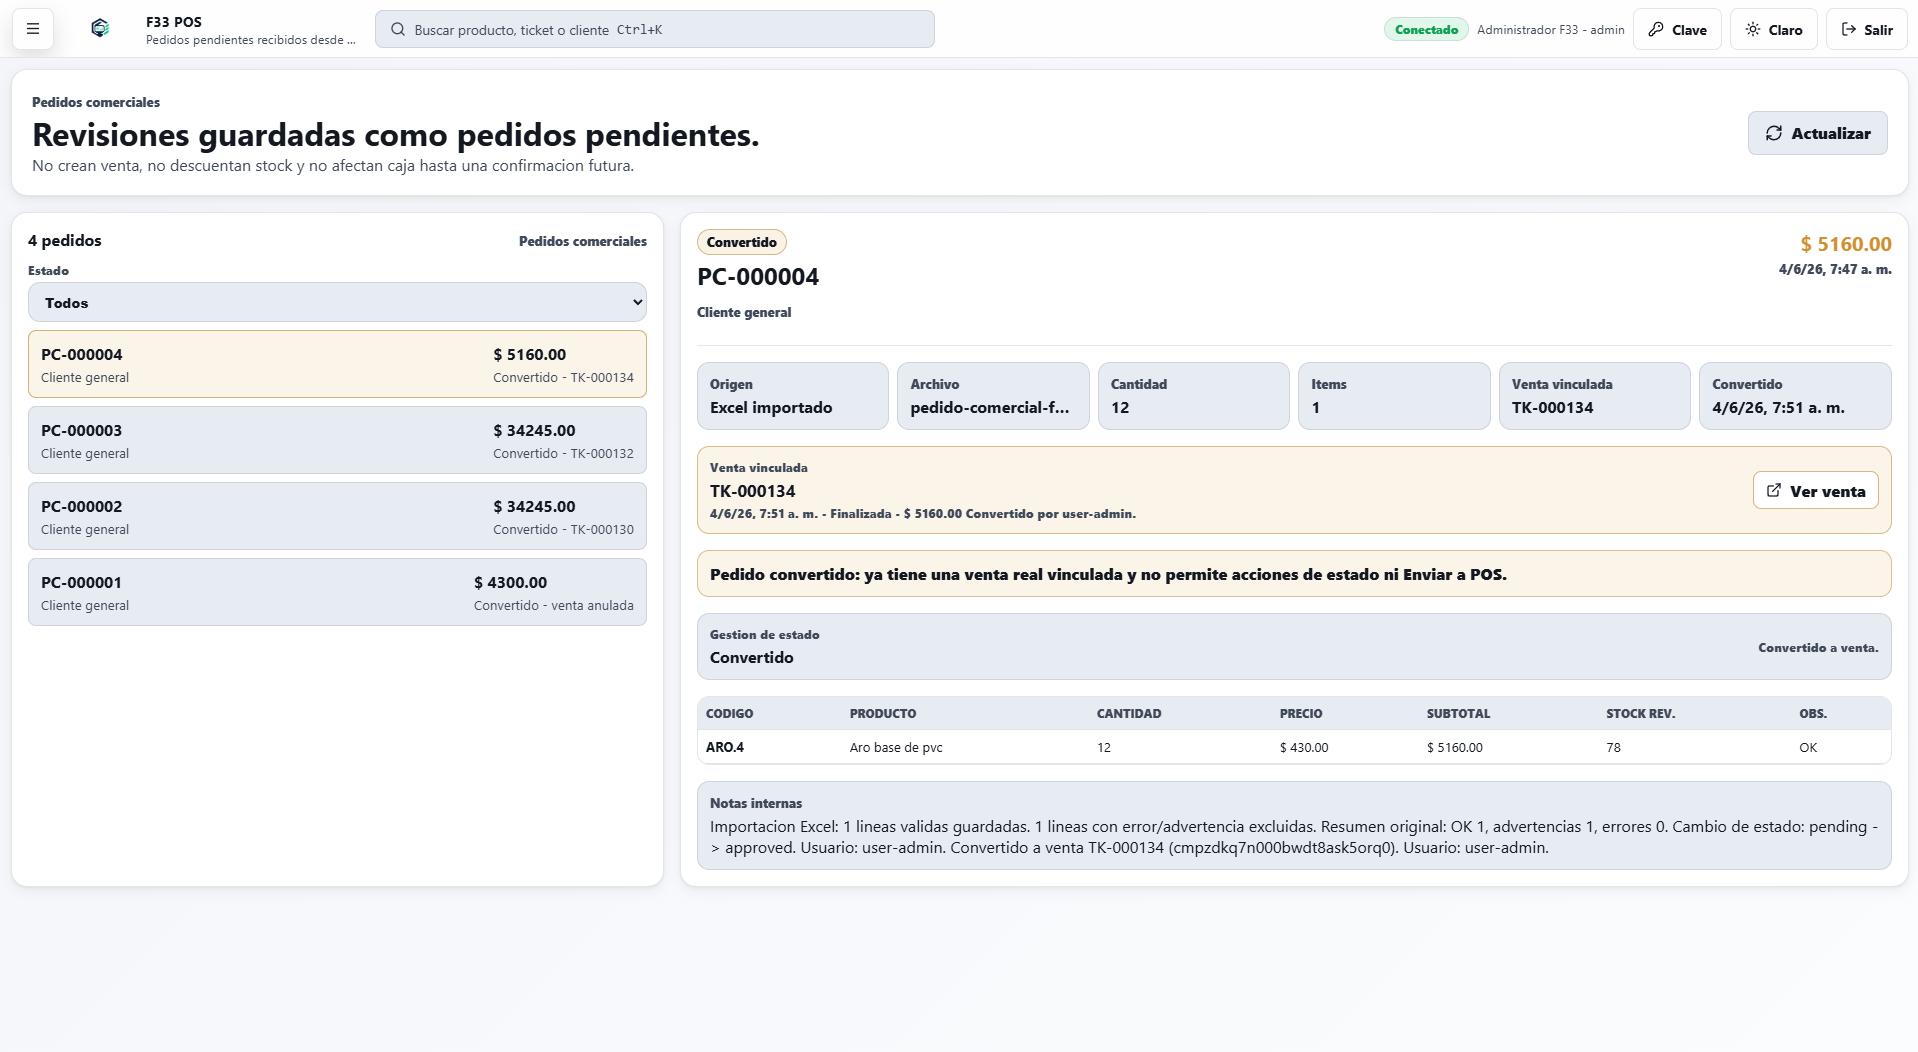
Task: Click the $ 5160.00 subtotal cell
Action: pyautogui.click(x=1455, y=747)
